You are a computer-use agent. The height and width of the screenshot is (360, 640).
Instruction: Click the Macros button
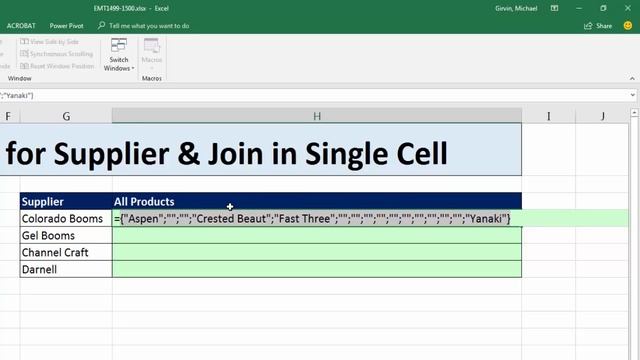tap(151, 55)
